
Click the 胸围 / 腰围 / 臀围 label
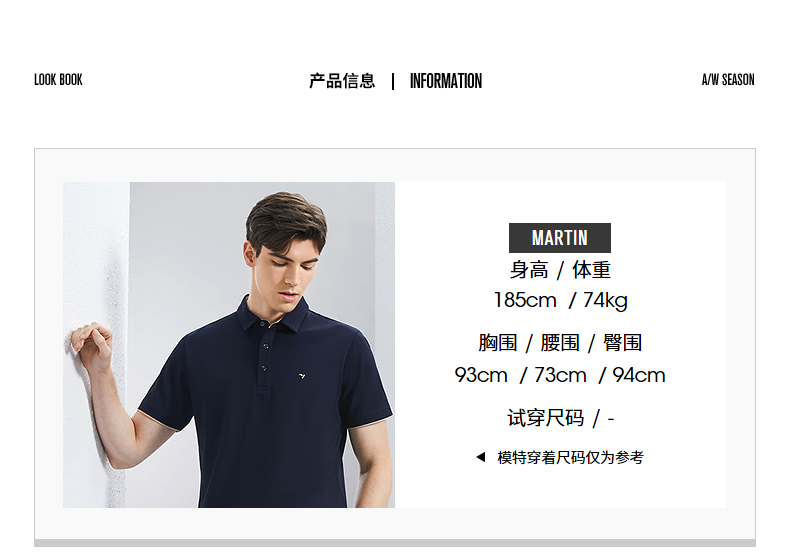tap(560, 343)
